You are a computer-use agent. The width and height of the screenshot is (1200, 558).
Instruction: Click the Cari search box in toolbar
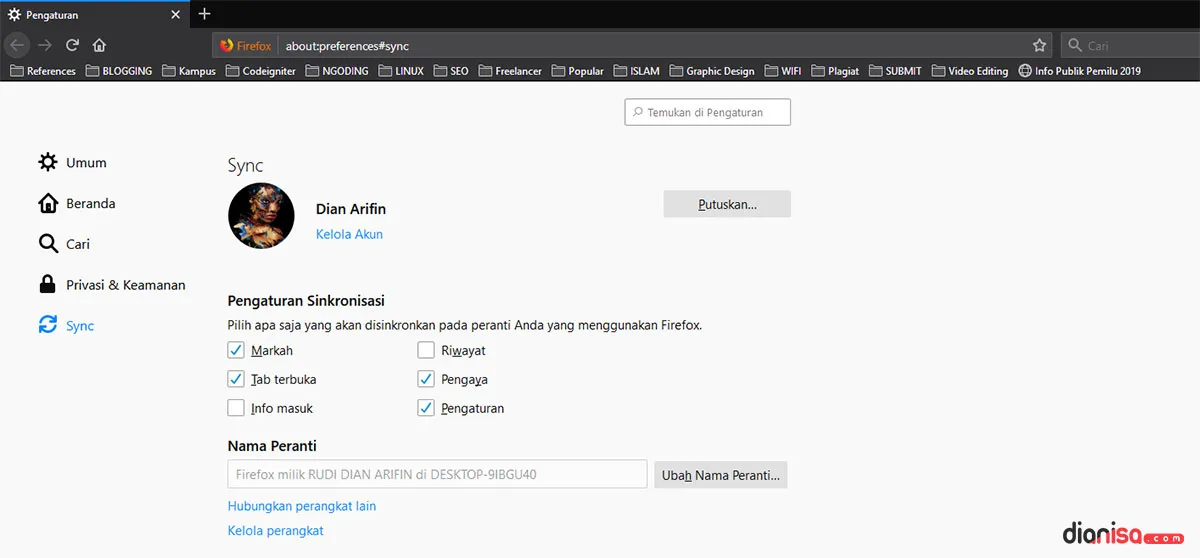(x=1130, y=46)
